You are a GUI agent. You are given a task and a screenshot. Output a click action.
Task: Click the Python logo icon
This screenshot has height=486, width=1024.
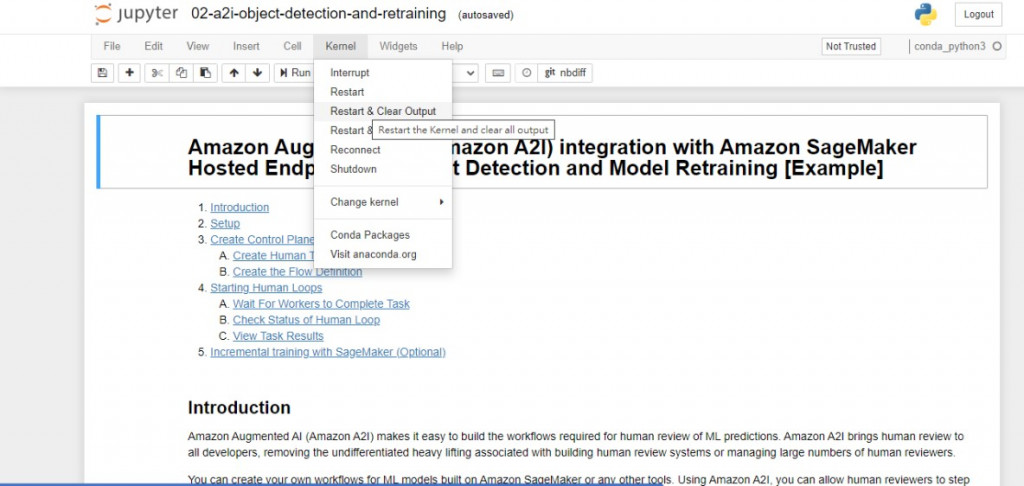(925, 14)
